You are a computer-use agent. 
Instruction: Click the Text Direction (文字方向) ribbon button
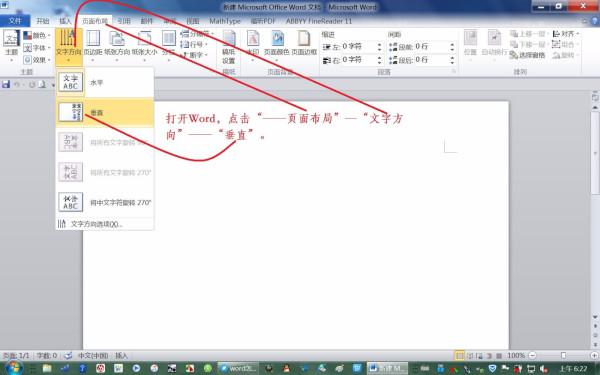tap(68, 46)
